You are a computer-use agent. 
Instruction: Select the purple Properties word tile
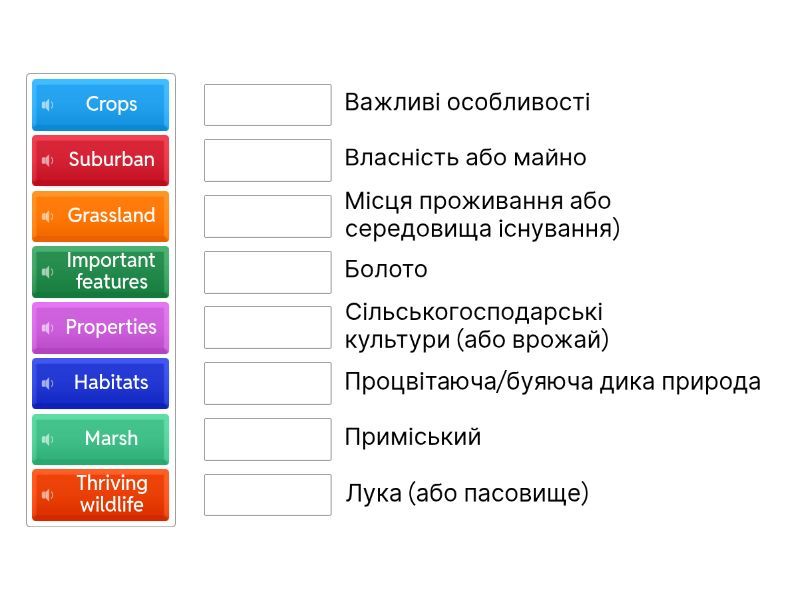111,328
